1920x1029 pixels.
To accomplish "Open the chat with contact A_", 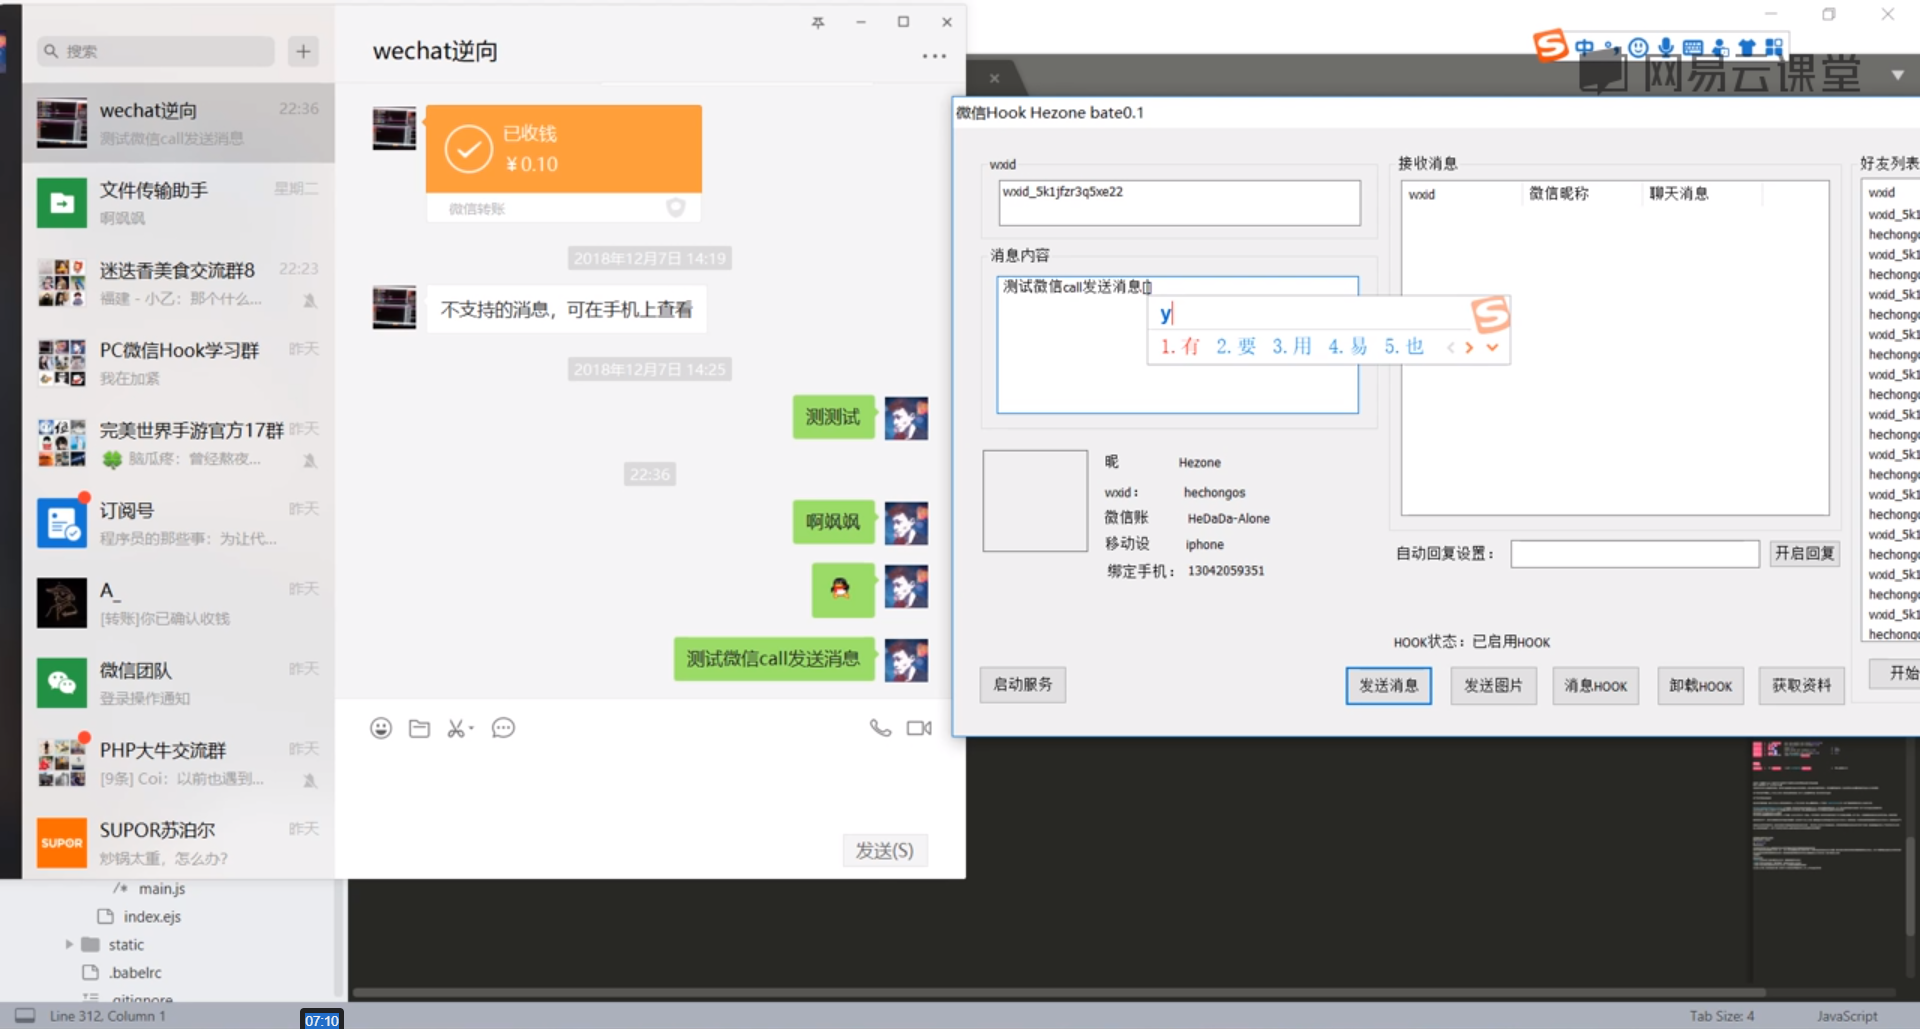I will (x=179, y=603).
